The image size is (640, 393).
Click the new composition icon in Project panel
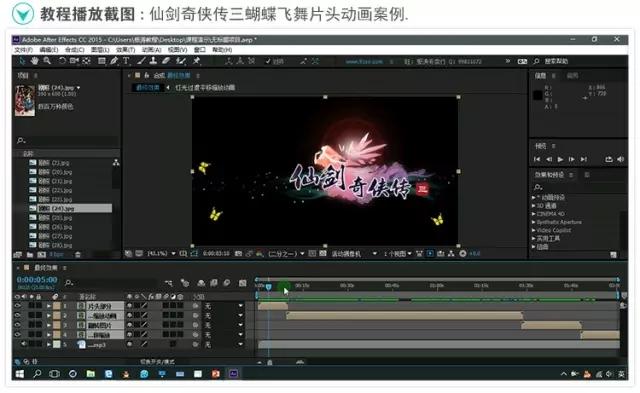click(x=42, y=255)
